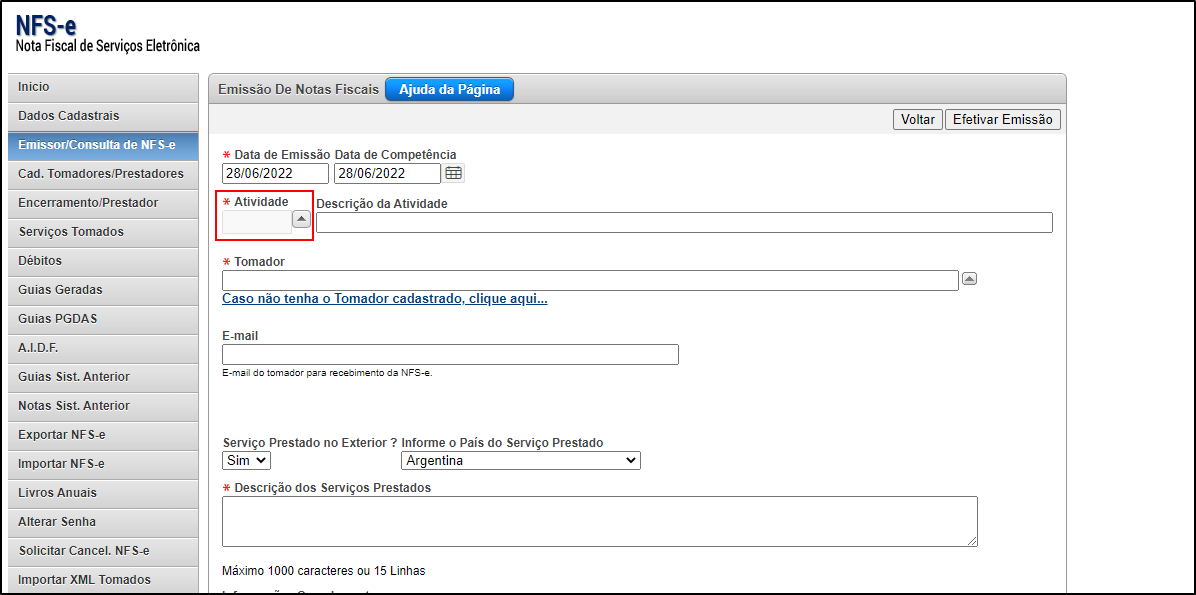This screenshot has height=595, width=1196.
Task: Click the Data de Emissão date field
Action: (275, 173)
